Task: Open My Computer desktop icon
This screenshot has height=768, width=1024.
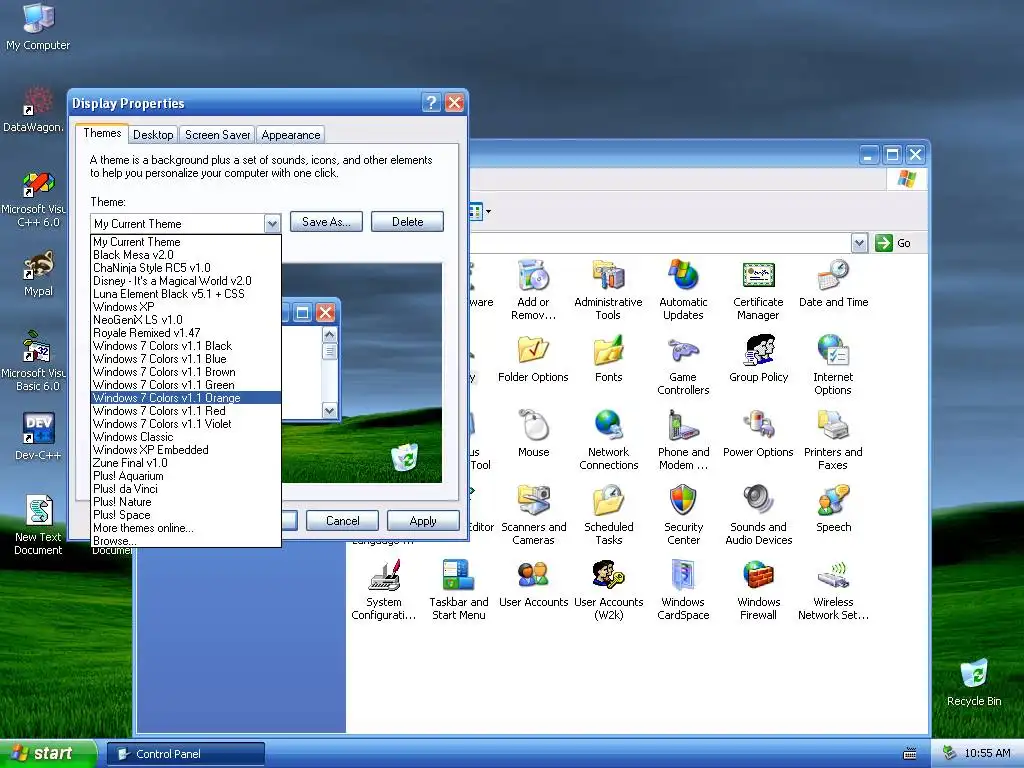Action: click(x=38, y=27)
